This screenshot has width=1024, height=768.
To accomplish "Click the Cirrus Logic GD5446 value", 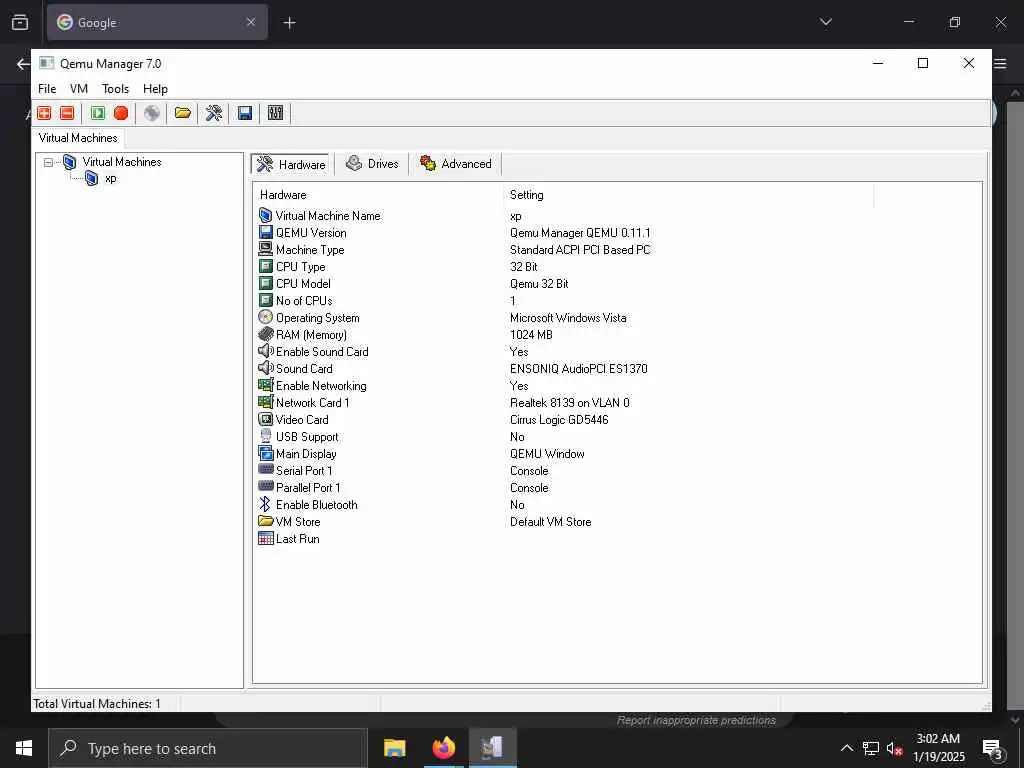I will (559, 419).
